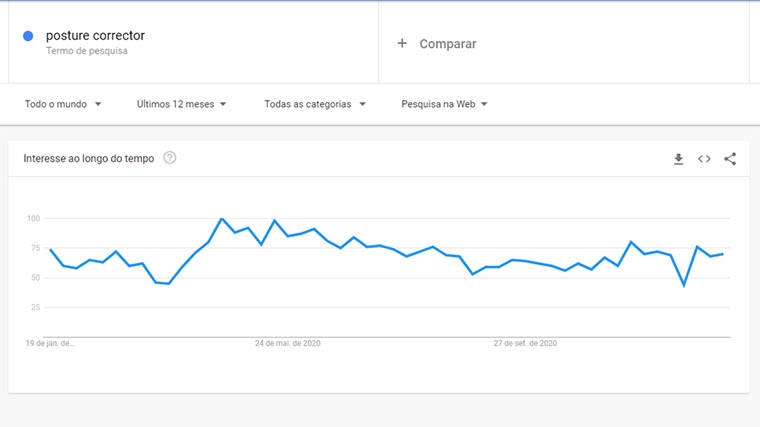Click the plus icon next to Comparar
760x427 pixels.
[x=402, y=44]
